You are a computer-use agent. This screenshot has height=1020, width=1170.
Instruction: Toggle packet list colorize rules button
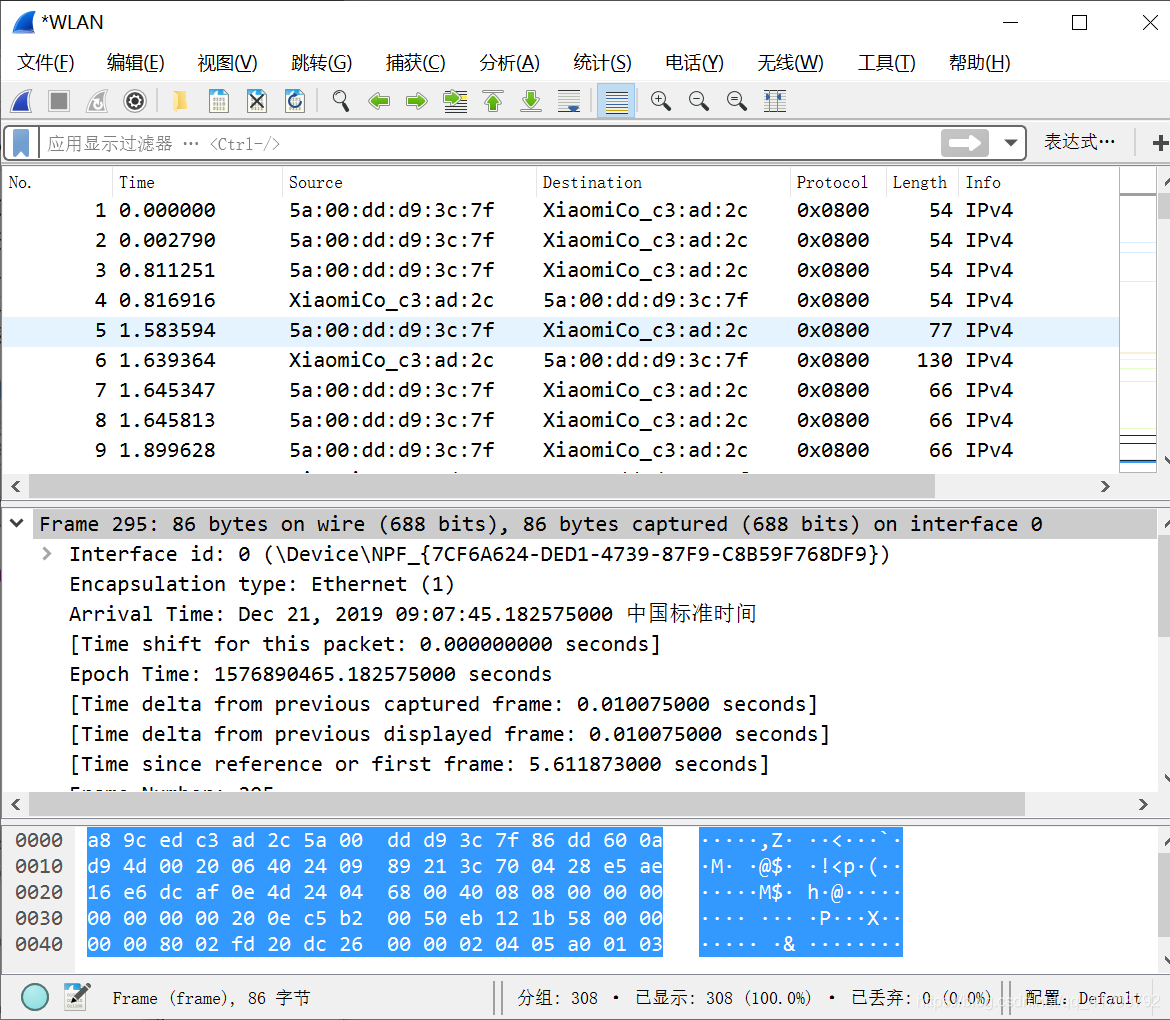(x=616, y=101)
